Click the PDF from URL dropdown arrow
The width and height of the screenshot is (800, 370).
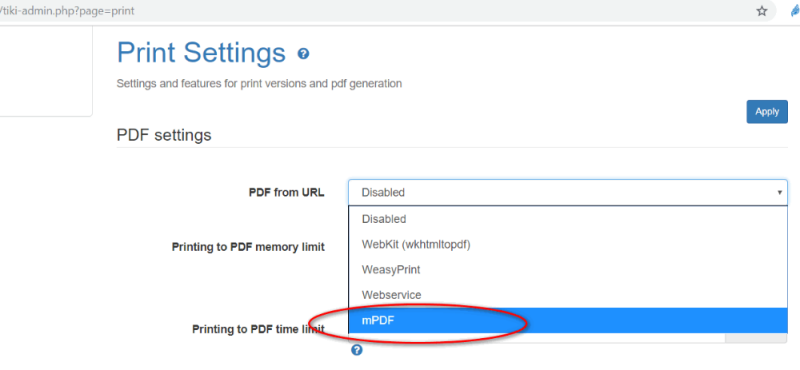779,192
